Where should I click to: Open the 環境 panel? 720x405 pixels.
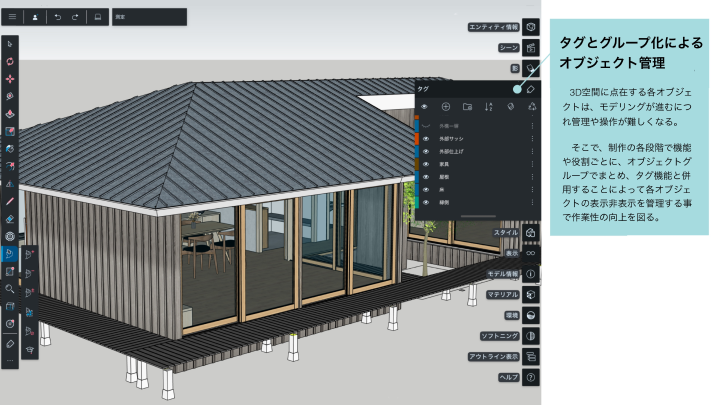531,315
